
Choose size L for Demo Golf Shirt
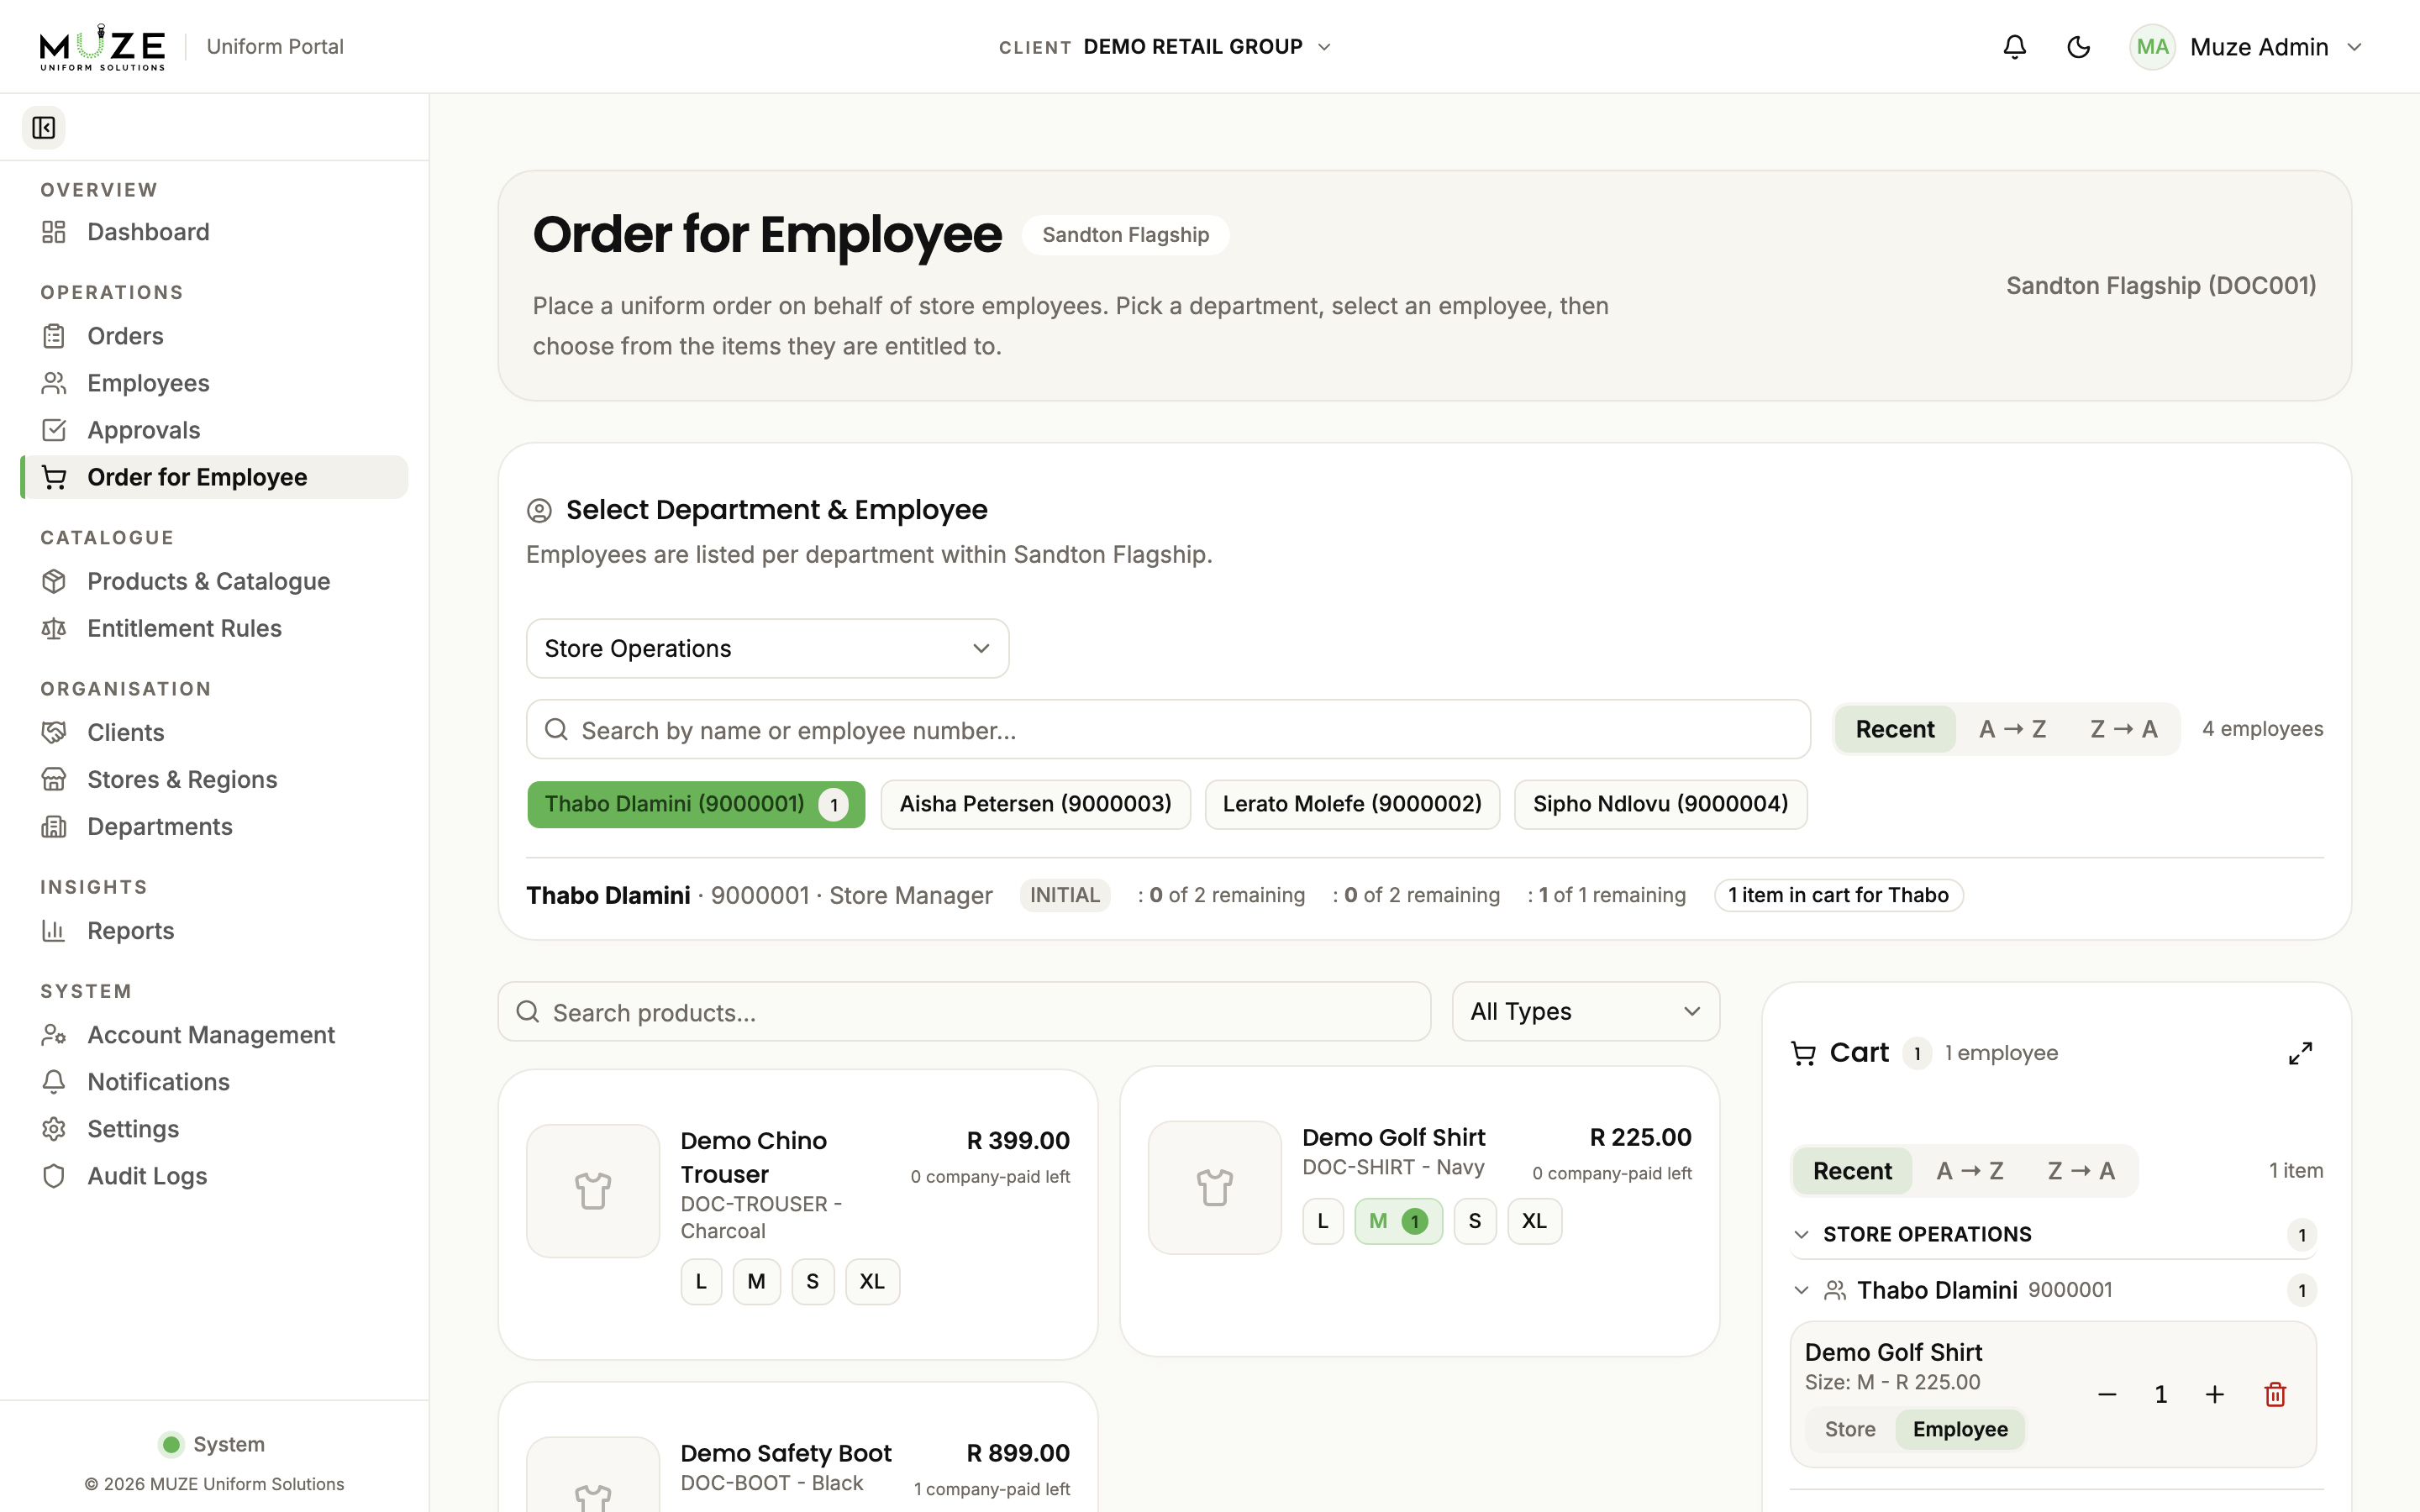[x=1323, y=1221]
